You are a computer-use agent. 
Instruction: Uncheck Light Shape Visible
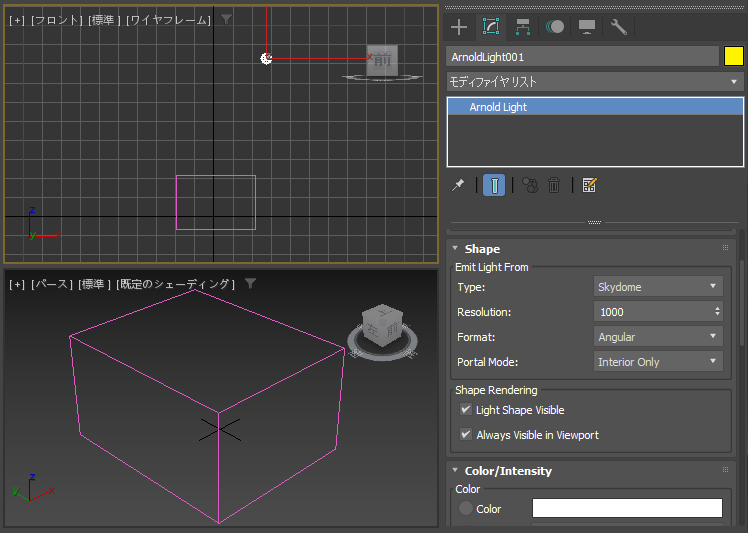pyautogui.click(x=465, y=410)
